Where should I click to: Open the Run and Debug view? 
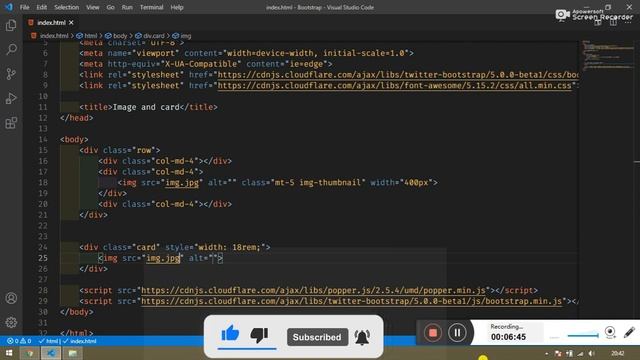click(x=11, y=98)
